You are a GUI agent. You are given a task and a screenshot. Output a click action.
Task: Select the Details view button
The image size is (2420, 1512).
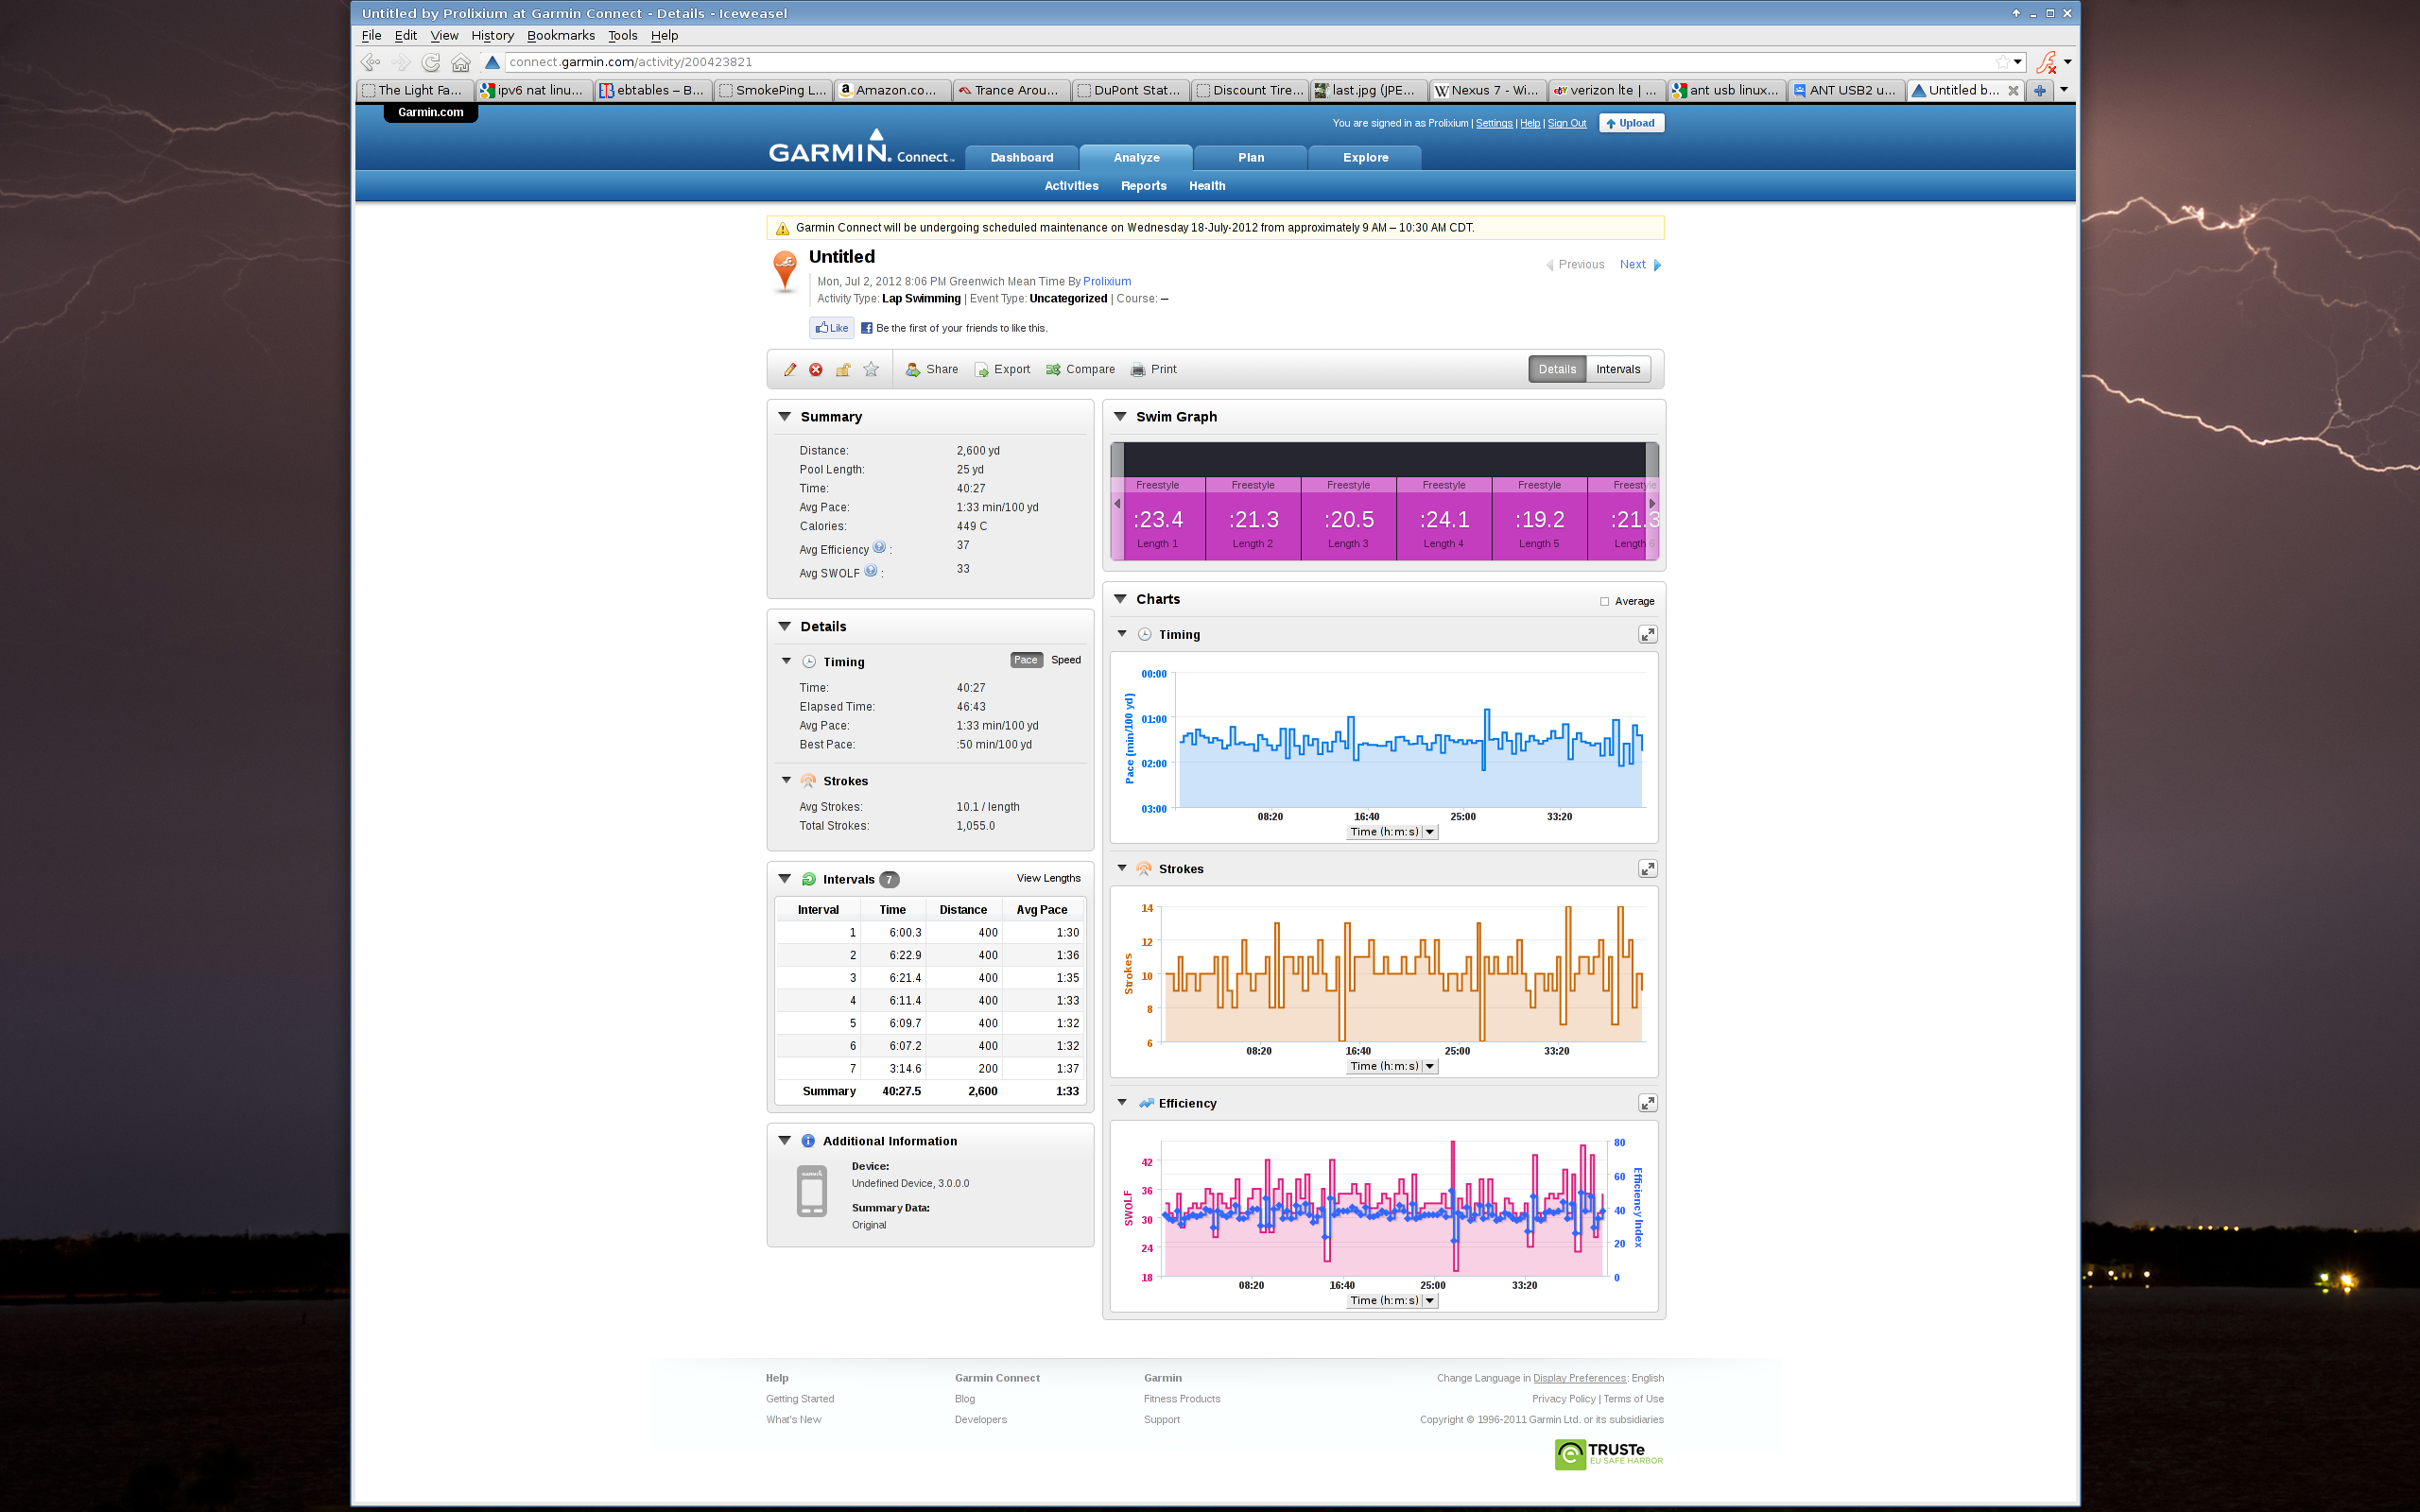pyautogui.click(x=1557, y=369)
